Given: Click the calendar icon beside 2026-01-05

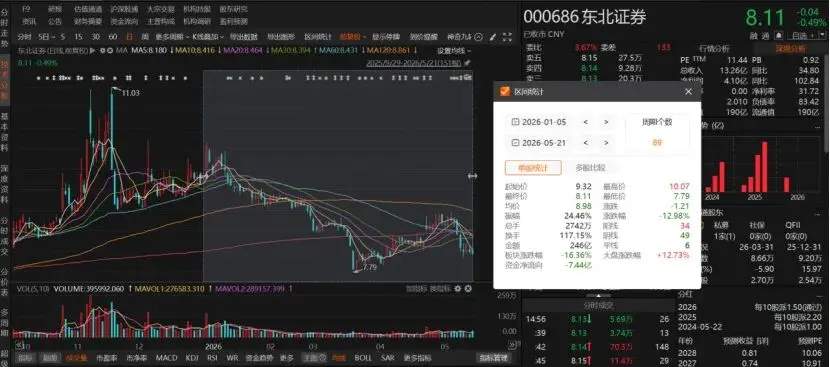Looking at the screenshot, I should (515, 122).
